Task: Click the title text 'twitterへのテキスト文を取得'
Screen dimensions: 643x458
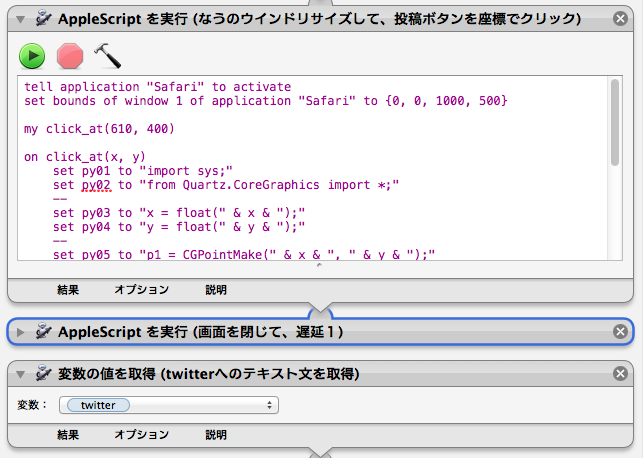Action: click(x=260, y=374)
